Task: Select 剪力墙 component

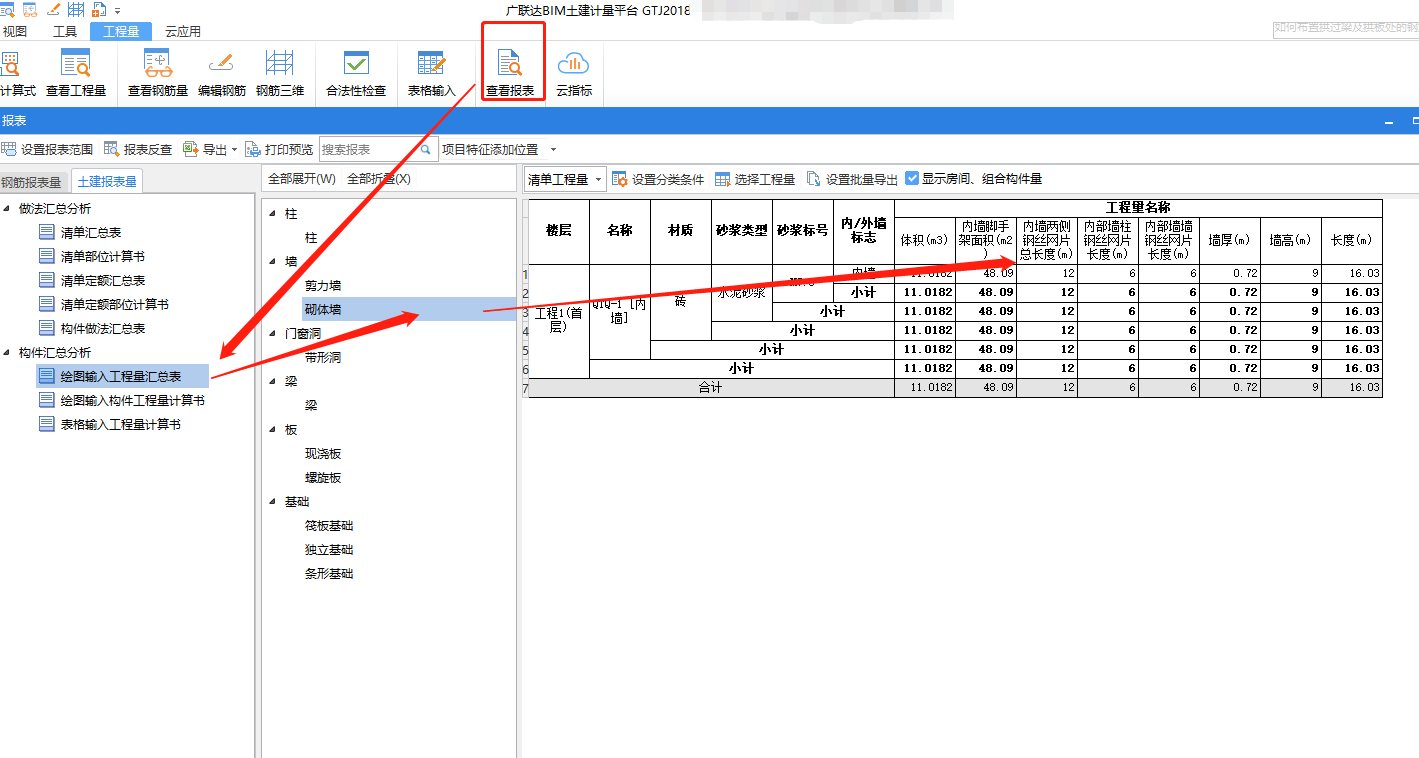Action: tap(323, 286)
